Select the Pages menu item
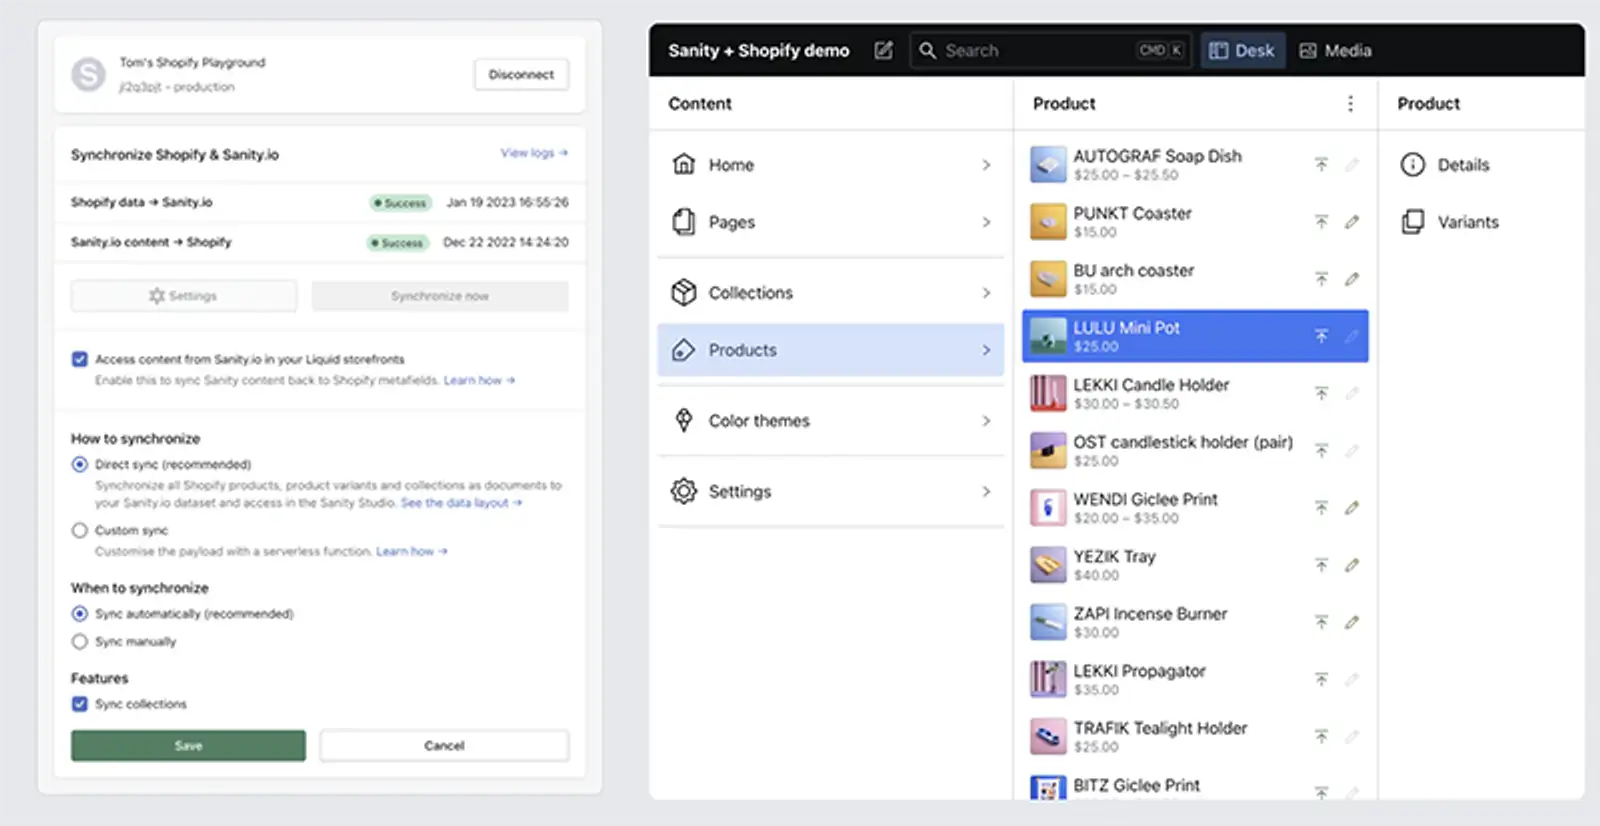This screenshot has height=826, width=1600. [x=830, y=222]
